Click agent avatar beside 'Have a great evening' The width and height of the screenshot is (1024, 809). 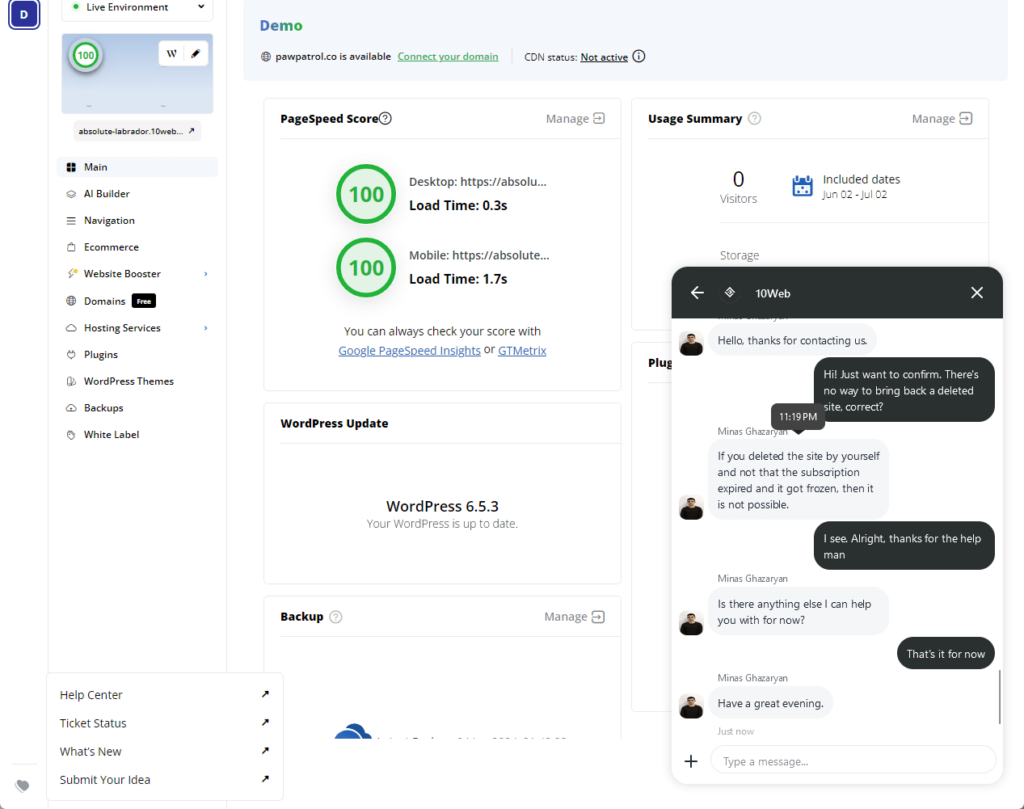pos(691,706)
